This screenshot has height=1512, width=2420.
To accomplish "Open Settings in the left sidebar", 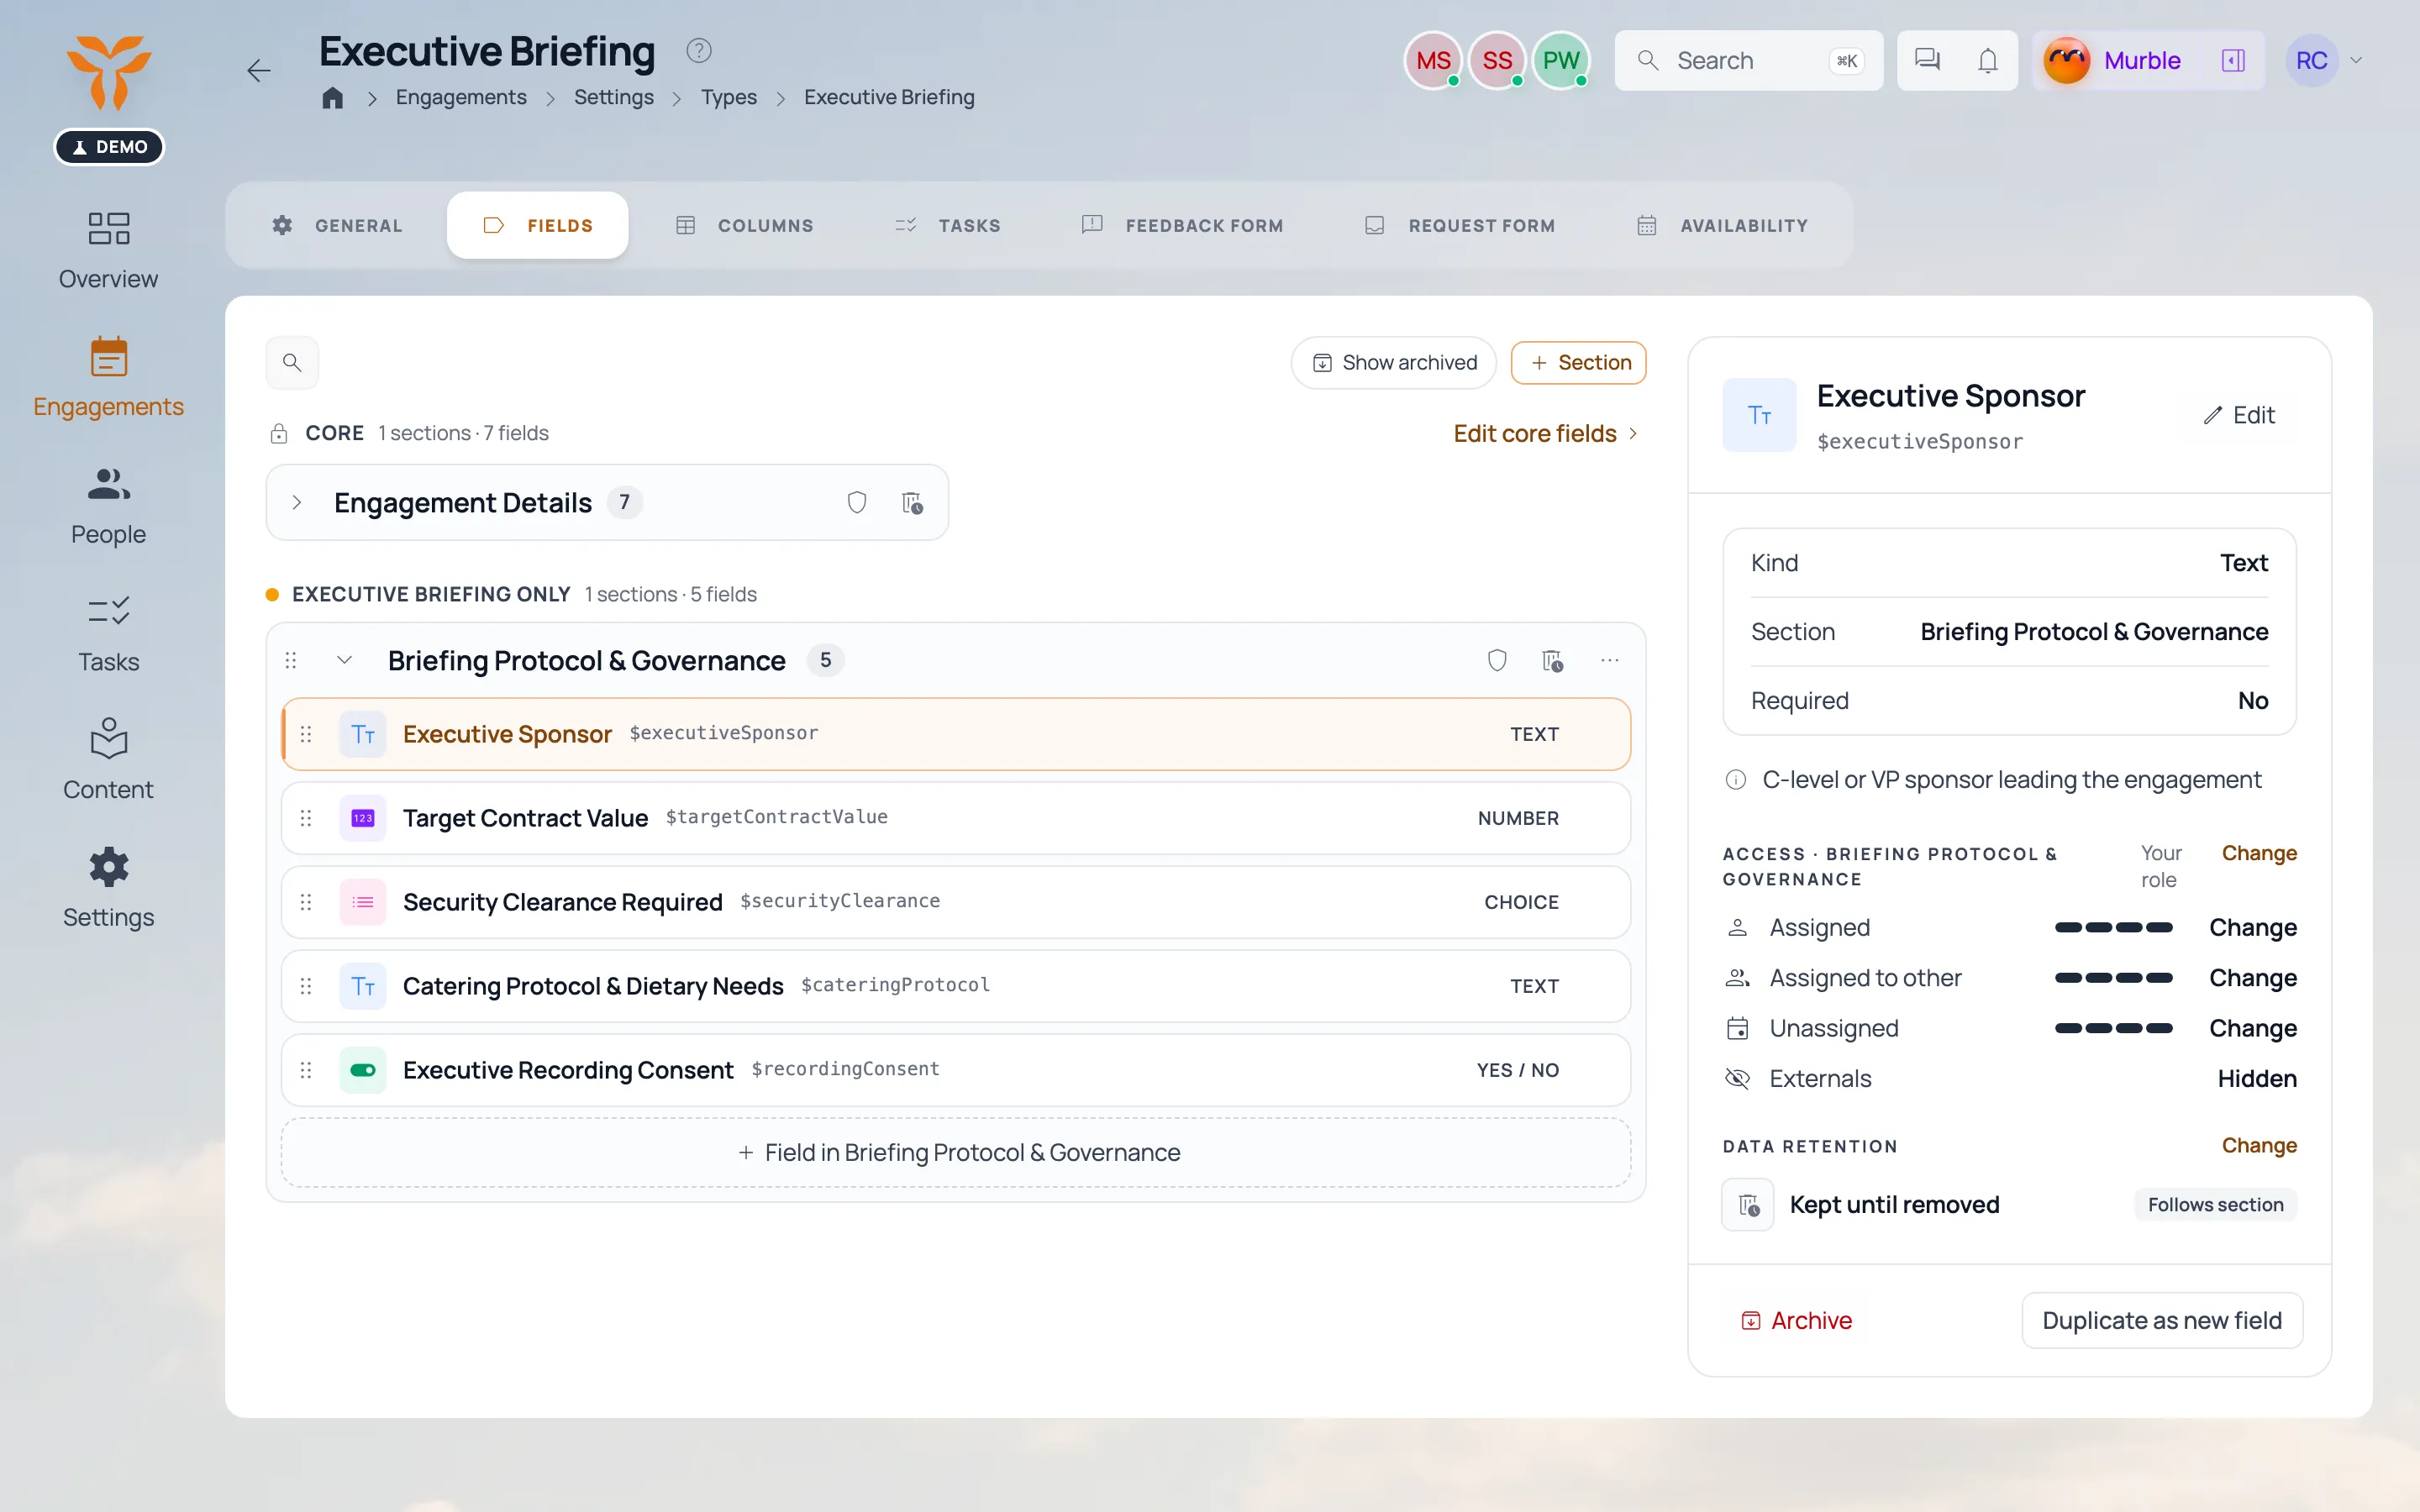I will coord(108,889).
